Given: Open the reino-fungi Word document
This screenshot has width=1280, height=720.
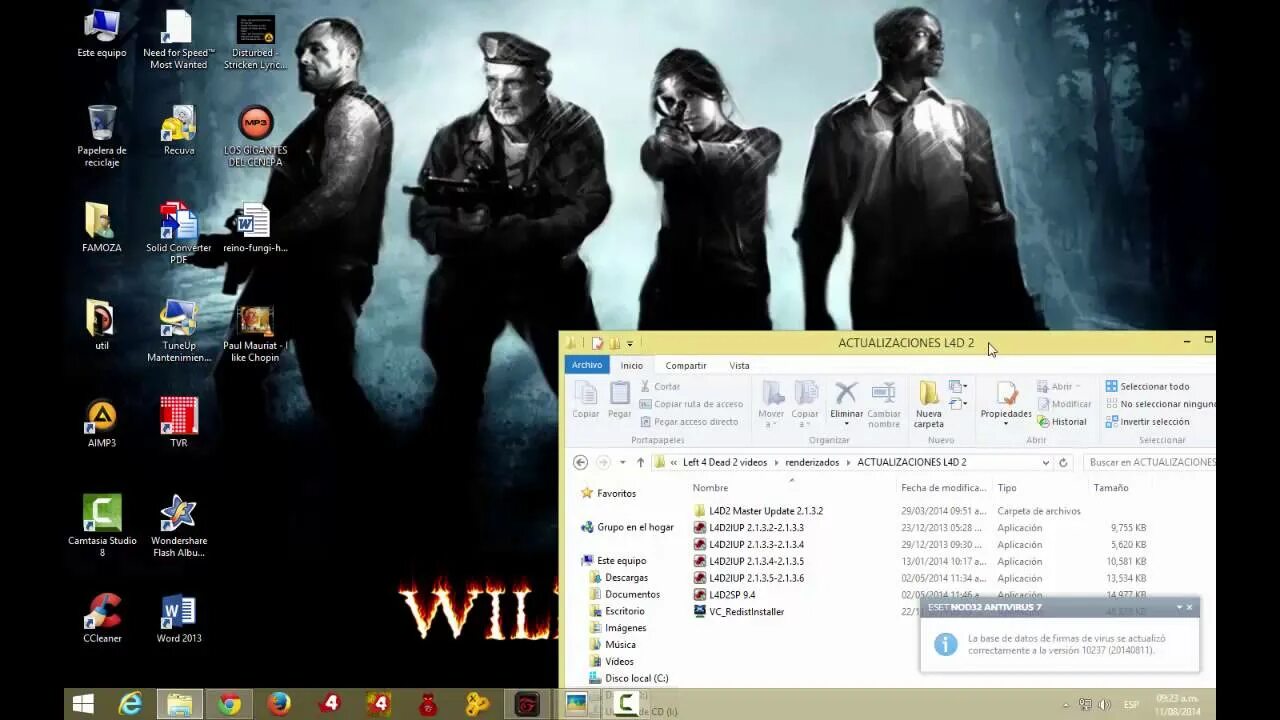Looking at the screenshot, I should coord(255,228).
